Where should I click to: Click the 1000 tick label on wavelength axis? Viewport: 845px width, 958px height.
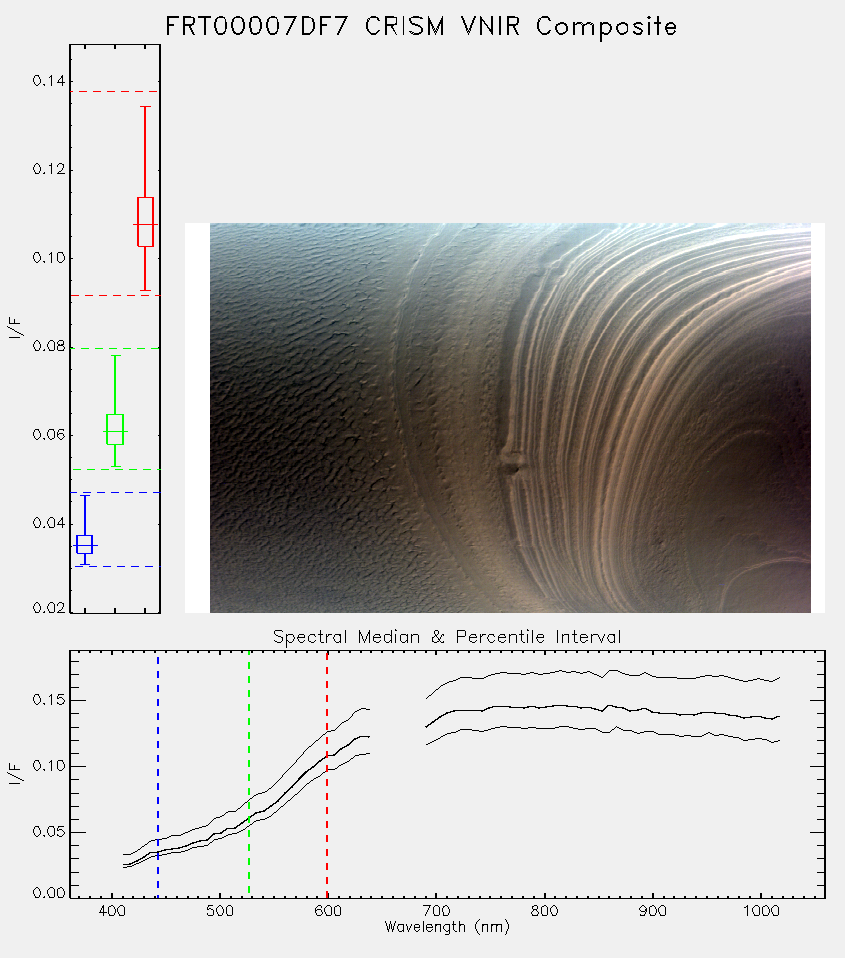[761, 911]
